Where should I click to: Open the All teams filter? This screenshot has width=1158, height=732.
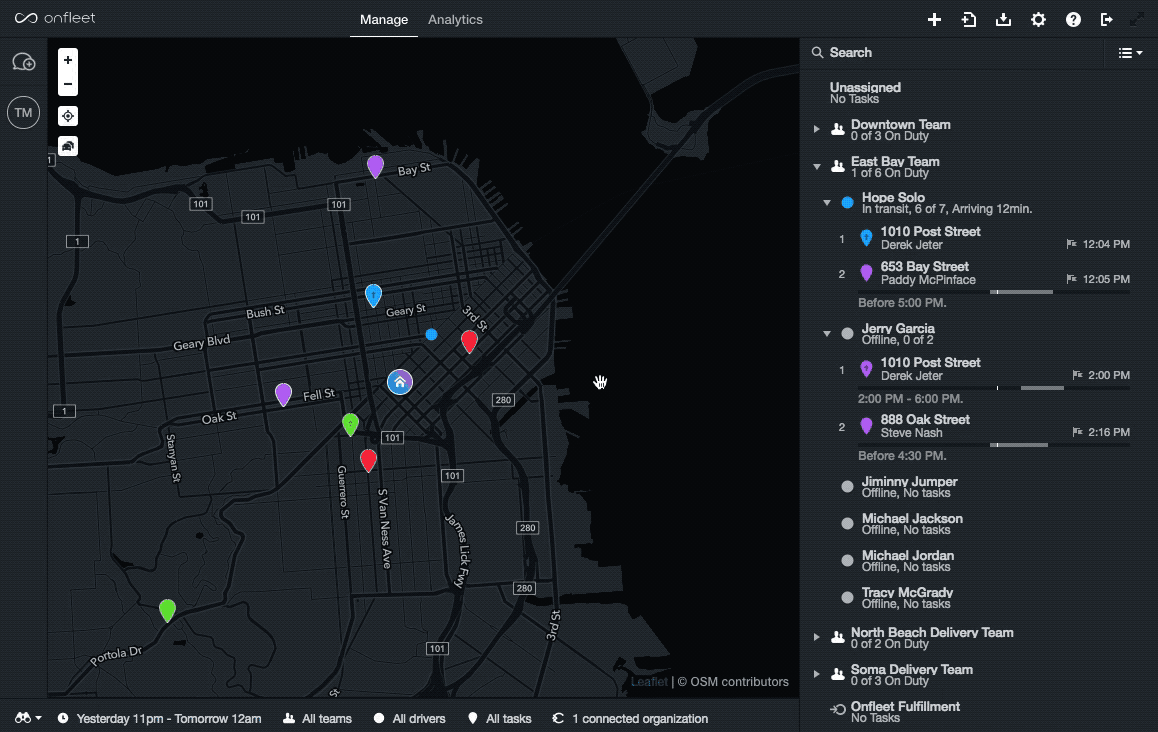[x=318, y=719]
